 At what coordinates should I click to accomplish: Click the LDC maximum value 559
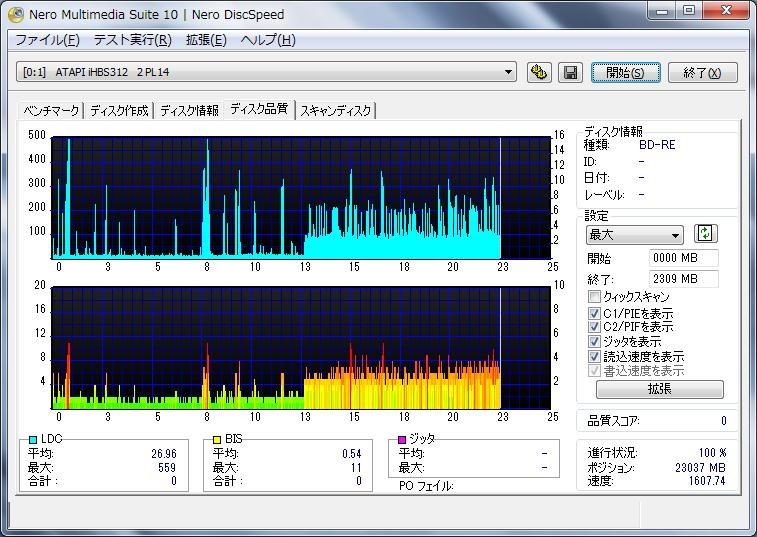coord(167,467)
